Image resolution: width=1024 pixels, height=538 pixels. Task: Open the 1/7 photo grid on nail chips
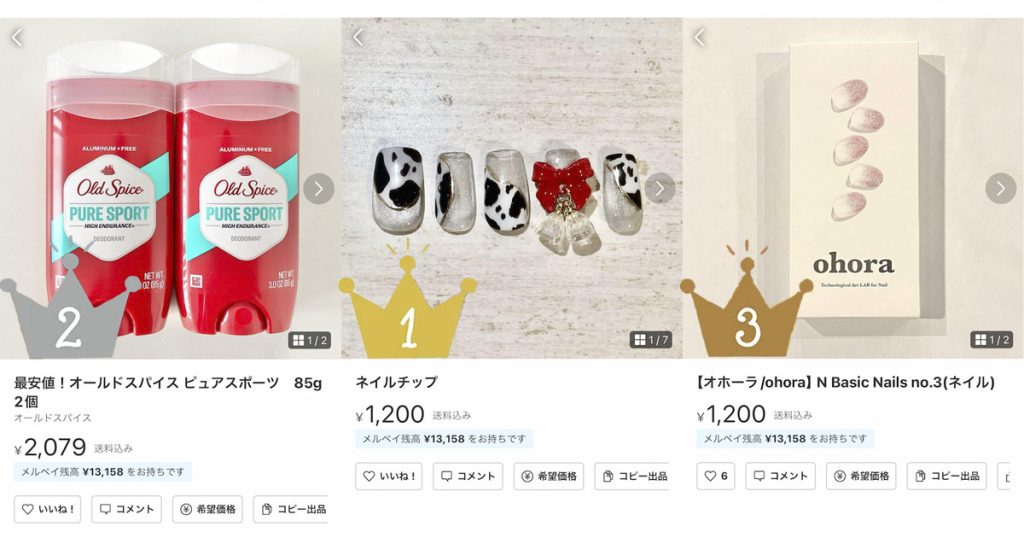click(x=651, y=340)
